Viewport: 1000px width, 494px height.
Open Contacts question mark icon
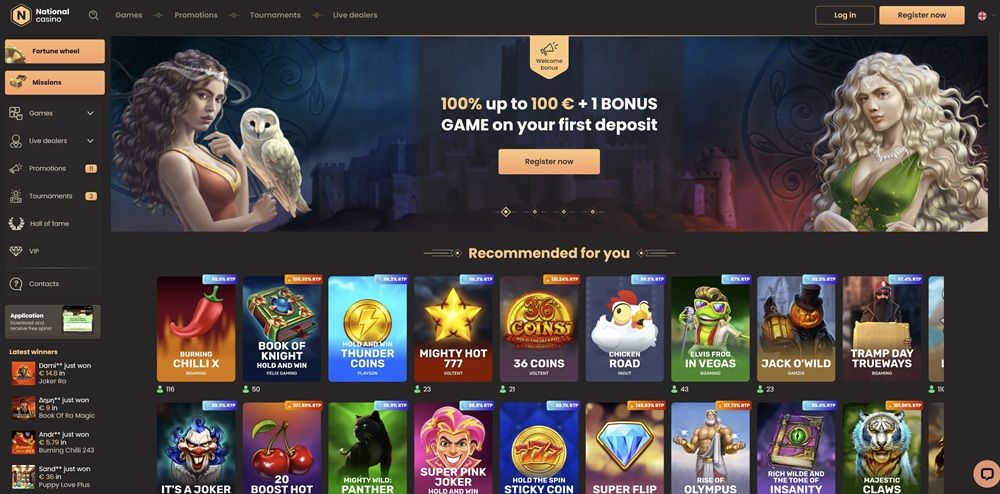(16, 284)
